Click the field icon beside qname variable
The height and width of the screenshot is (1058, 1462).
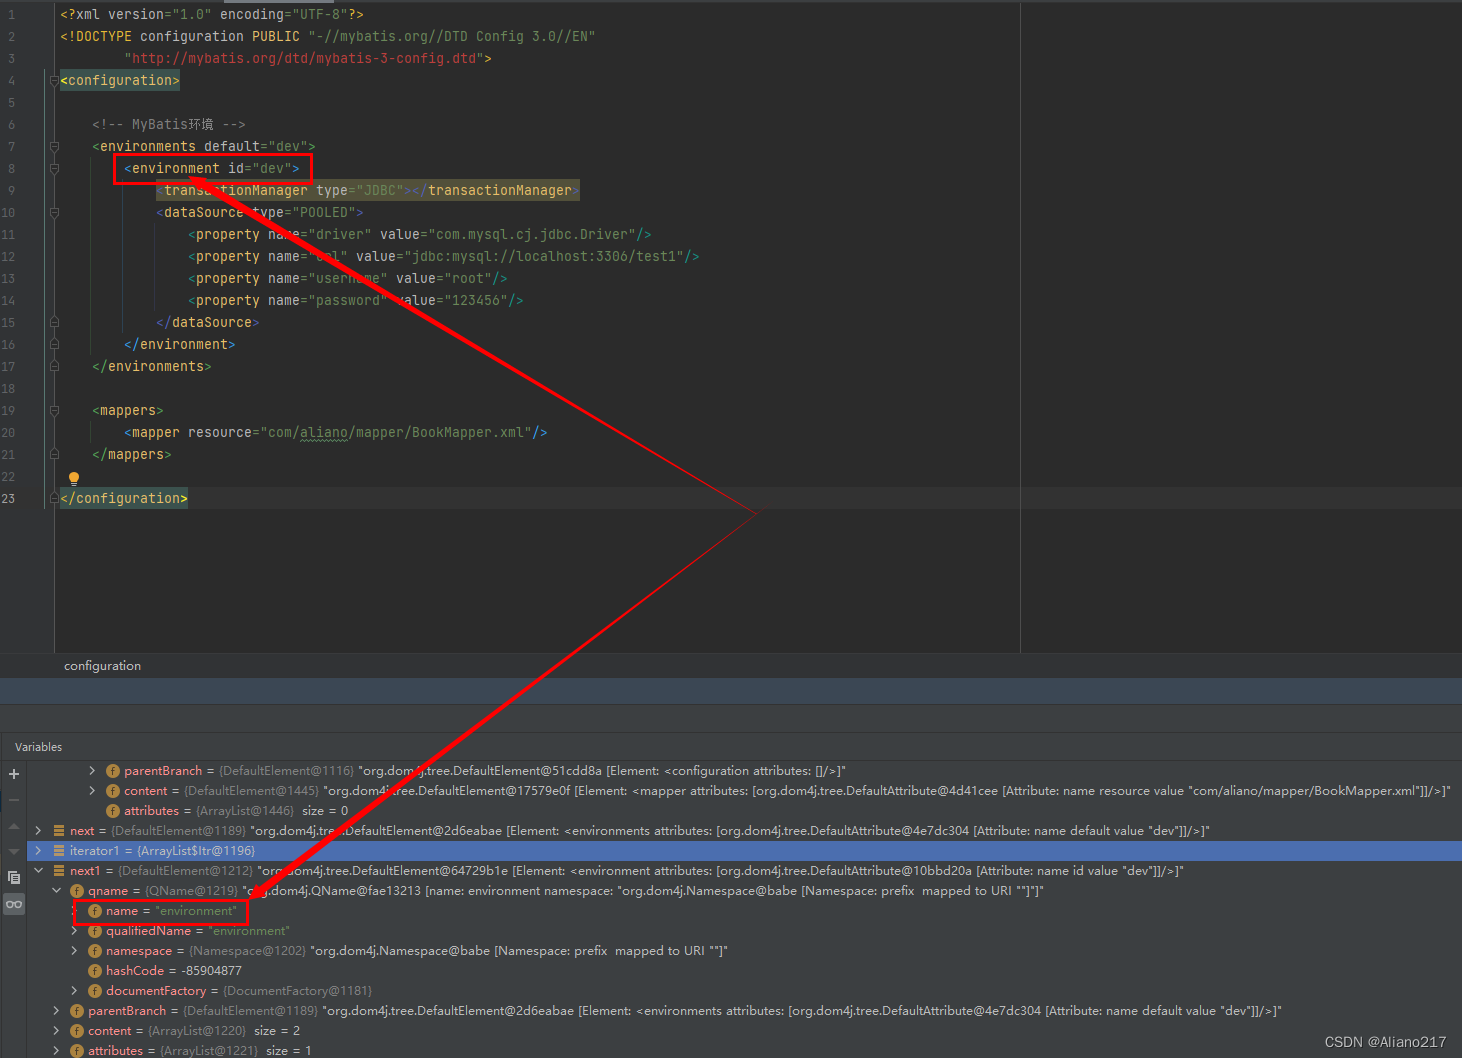tap(77, 891)
